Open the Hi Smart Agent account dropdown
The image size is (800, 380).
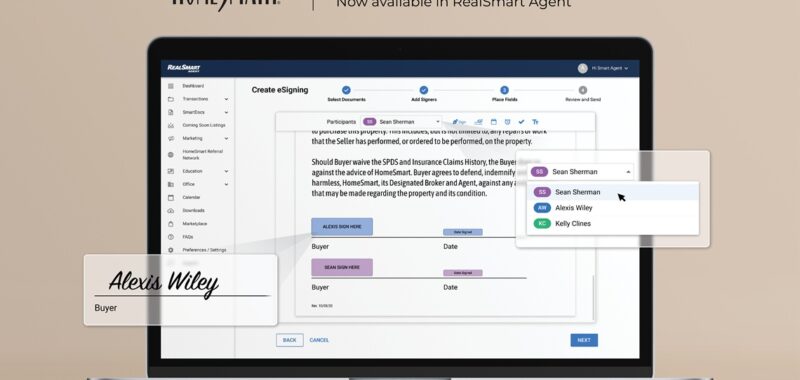coord(610,68)
